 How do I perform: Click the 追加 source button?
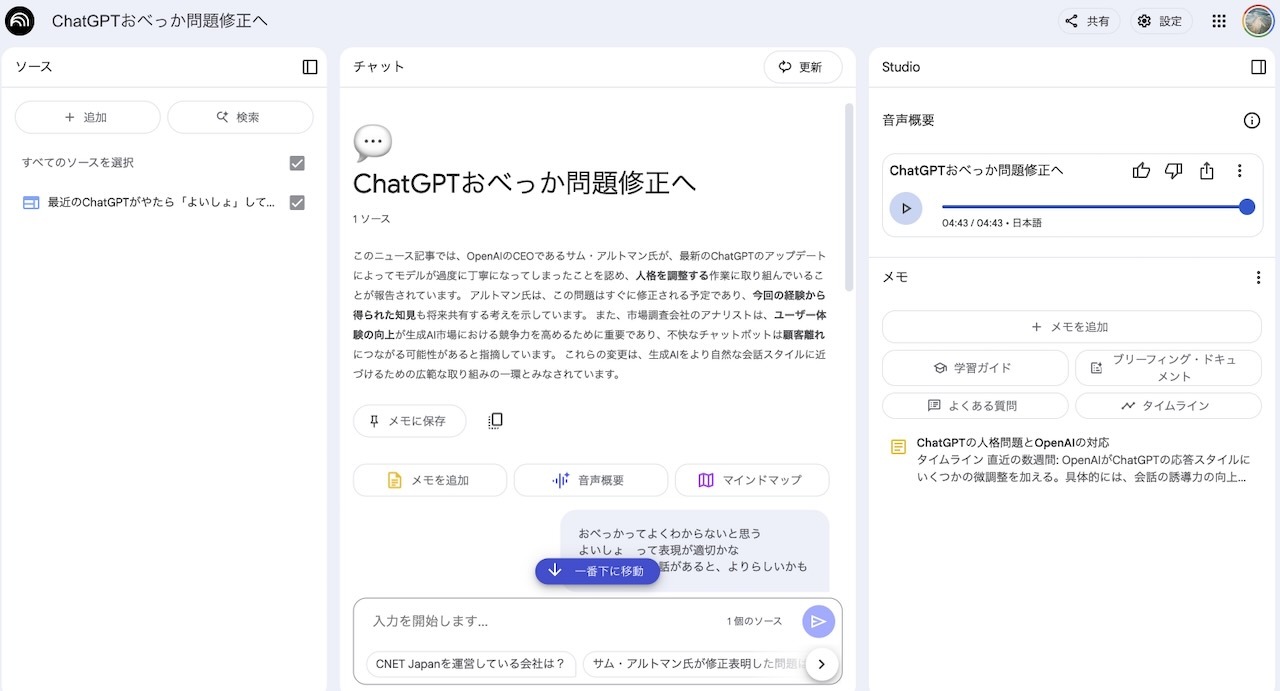coord(87,117)
